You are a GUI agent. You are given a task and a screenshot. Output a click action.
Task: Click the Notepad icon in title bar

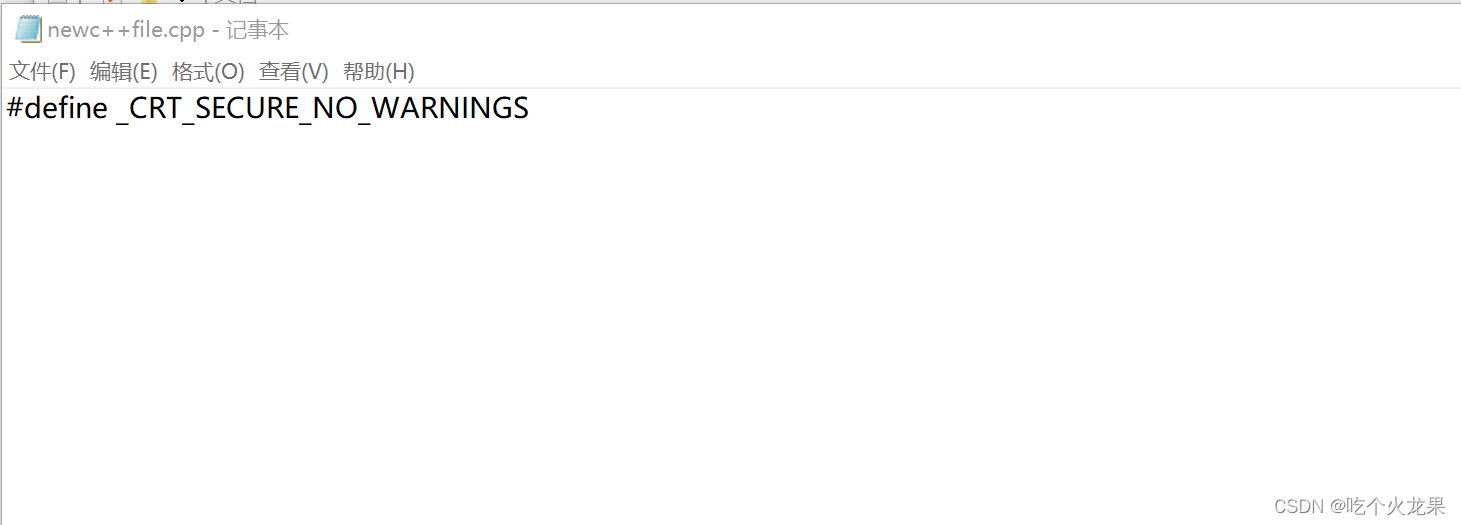pyautogui.click(x=29, y=29)
